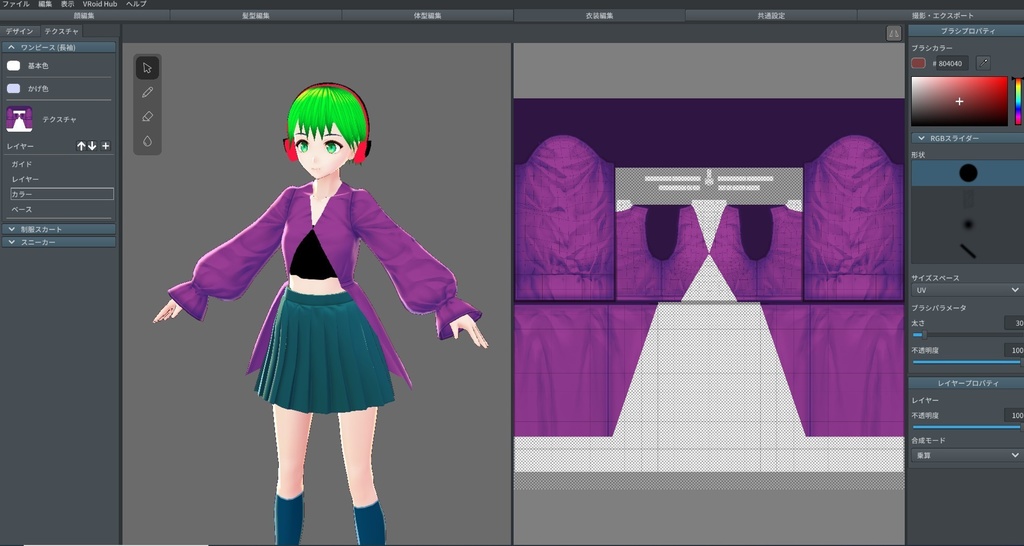The width and height of the screenshot is (1024, 546).
Task: Open the 合成モード blend mode dropdown
Action: (x=966, y=455)
